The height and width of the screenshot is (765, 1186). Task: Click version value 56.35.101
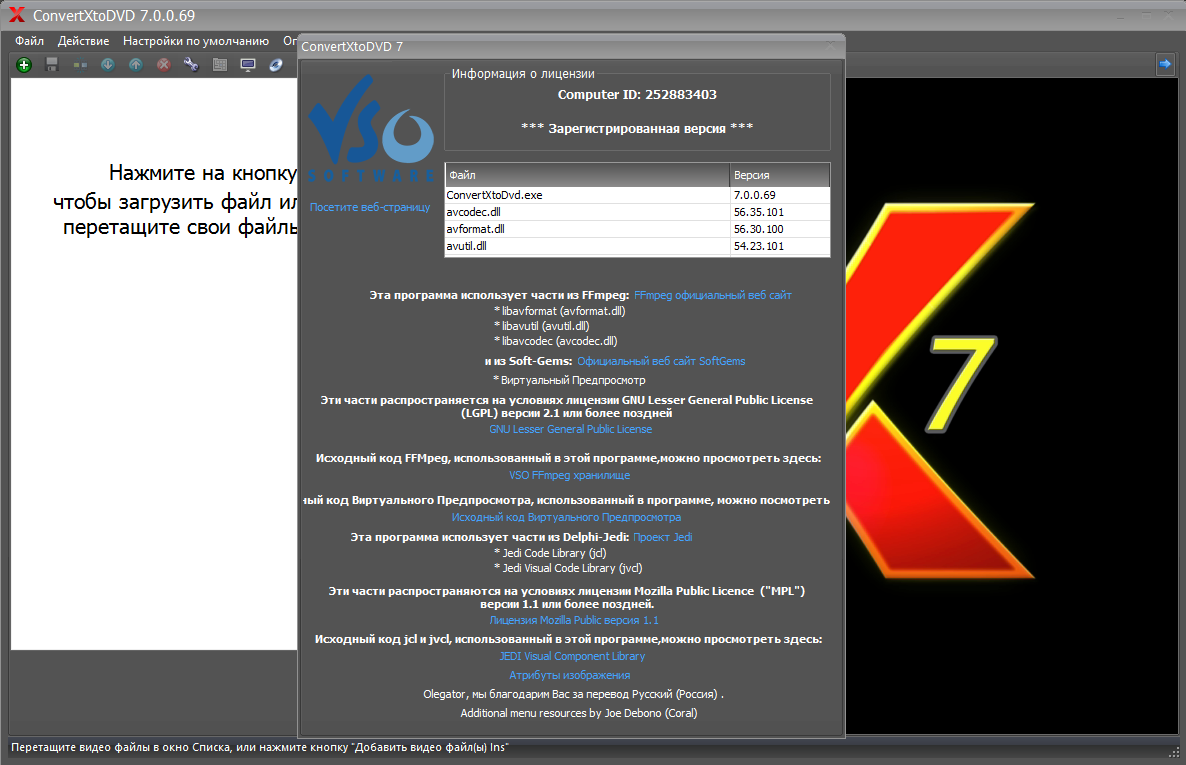759,212
